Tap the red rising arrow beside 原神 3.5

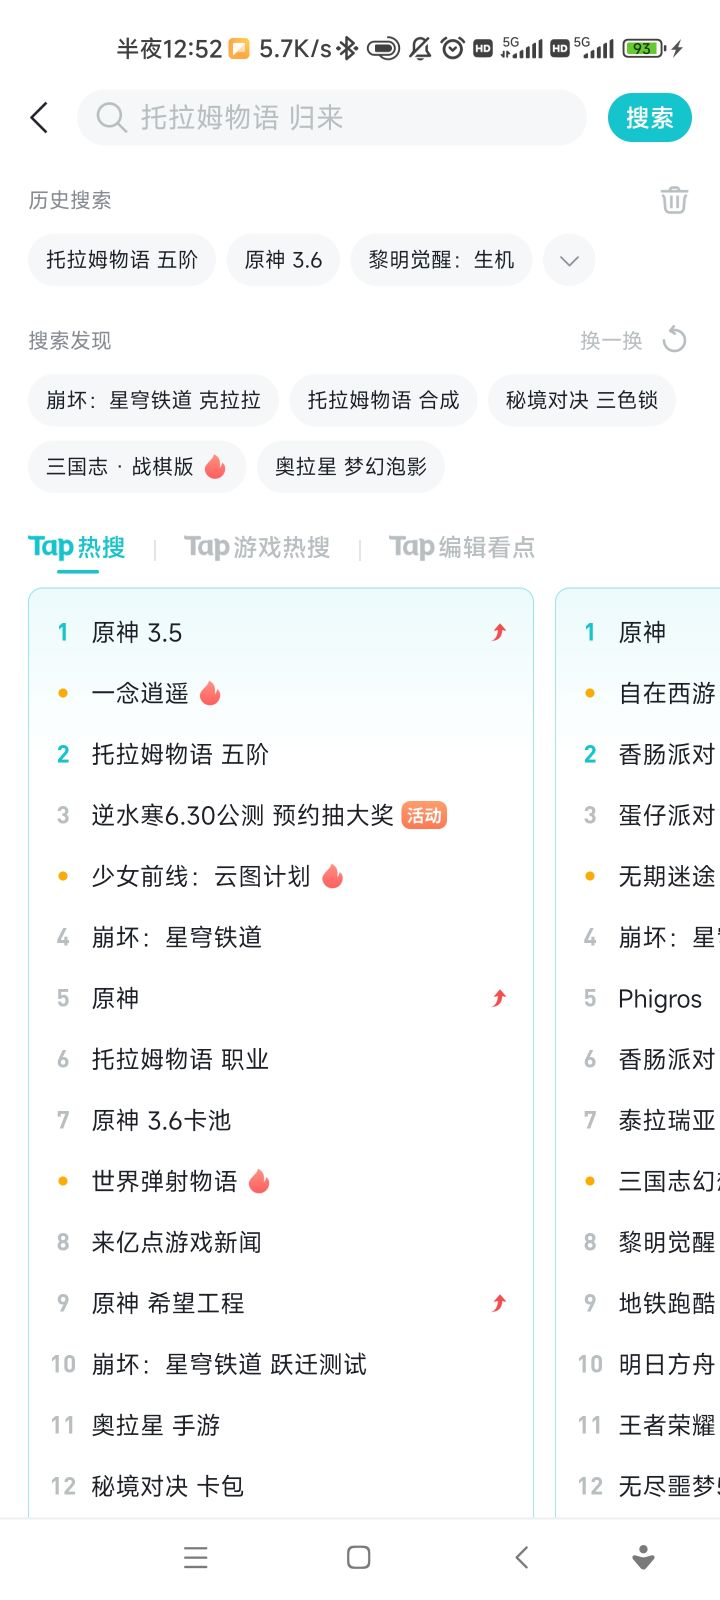pyautogui.click(x=499, y=632)
